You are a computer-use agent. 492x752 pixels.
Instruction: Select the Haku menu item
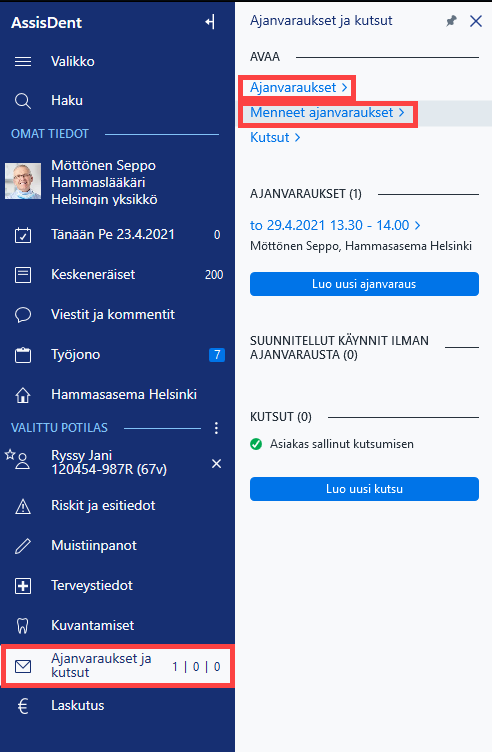tap(67, 101)
